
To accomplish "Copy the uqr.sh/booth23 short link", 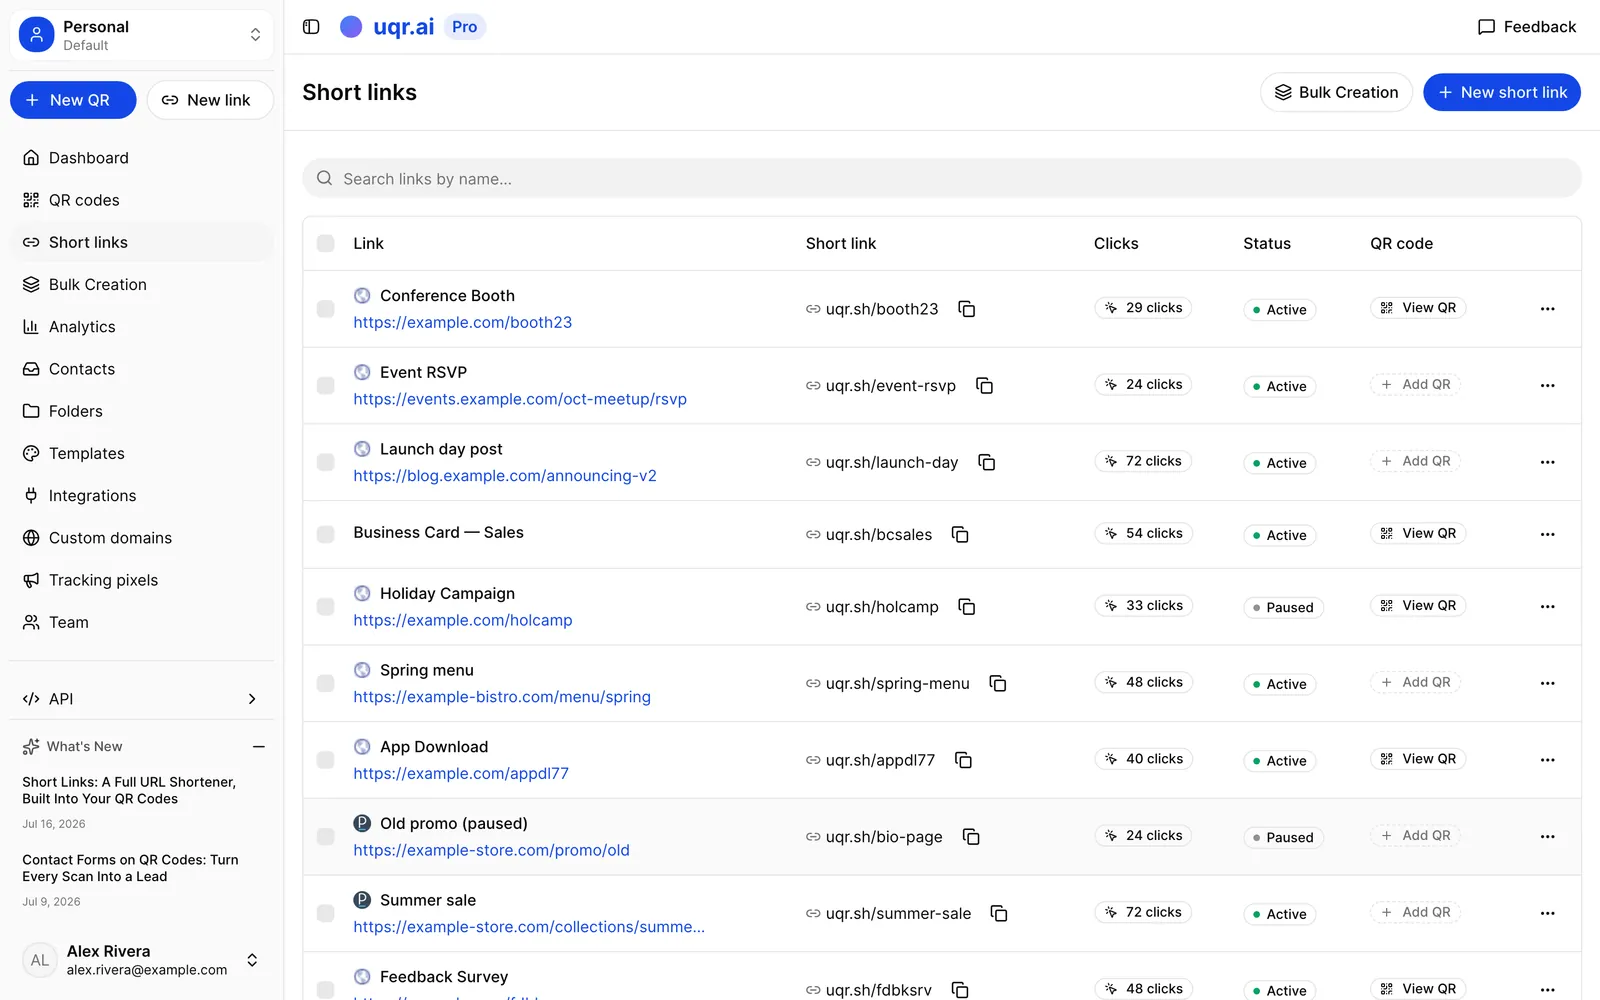I will [967, 309].
